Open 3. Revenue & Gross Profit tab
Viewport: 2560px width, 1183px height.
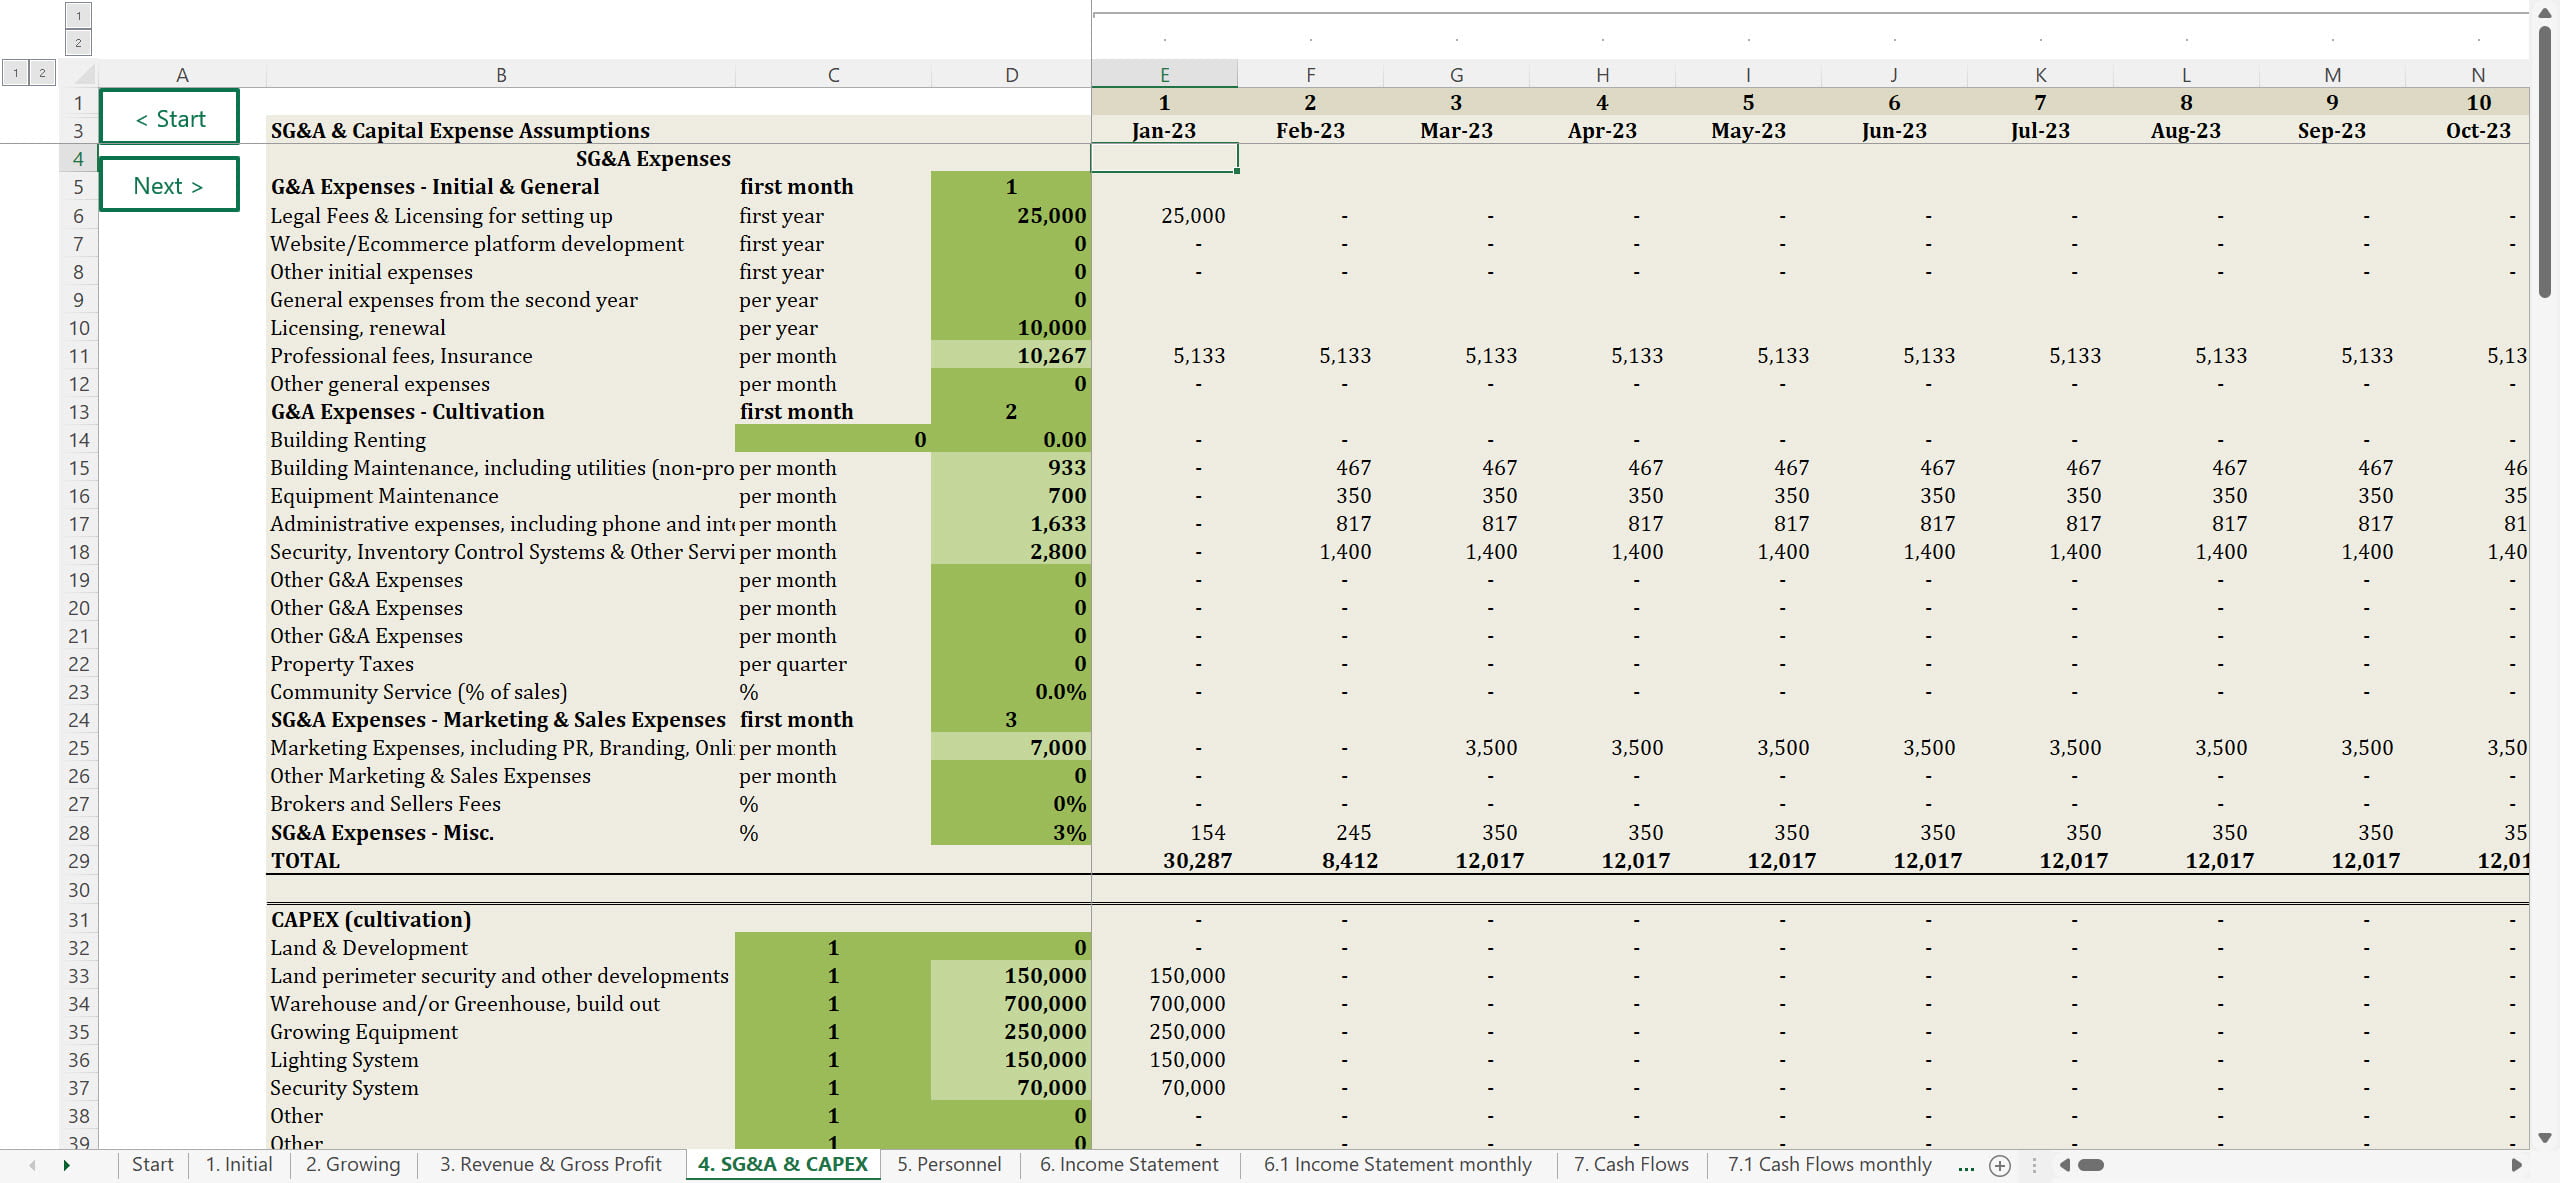coord(550,1164)
